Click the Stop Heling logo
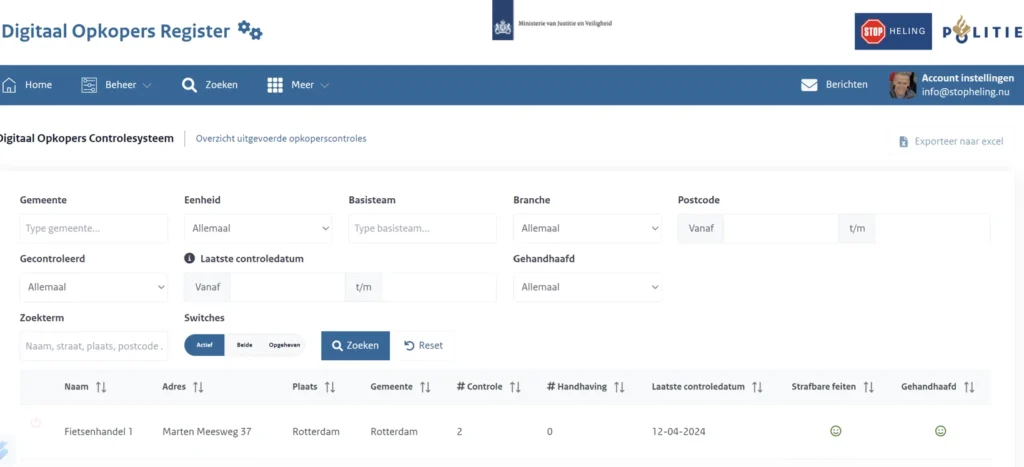1024x467 pixels. tap(893, 31)
